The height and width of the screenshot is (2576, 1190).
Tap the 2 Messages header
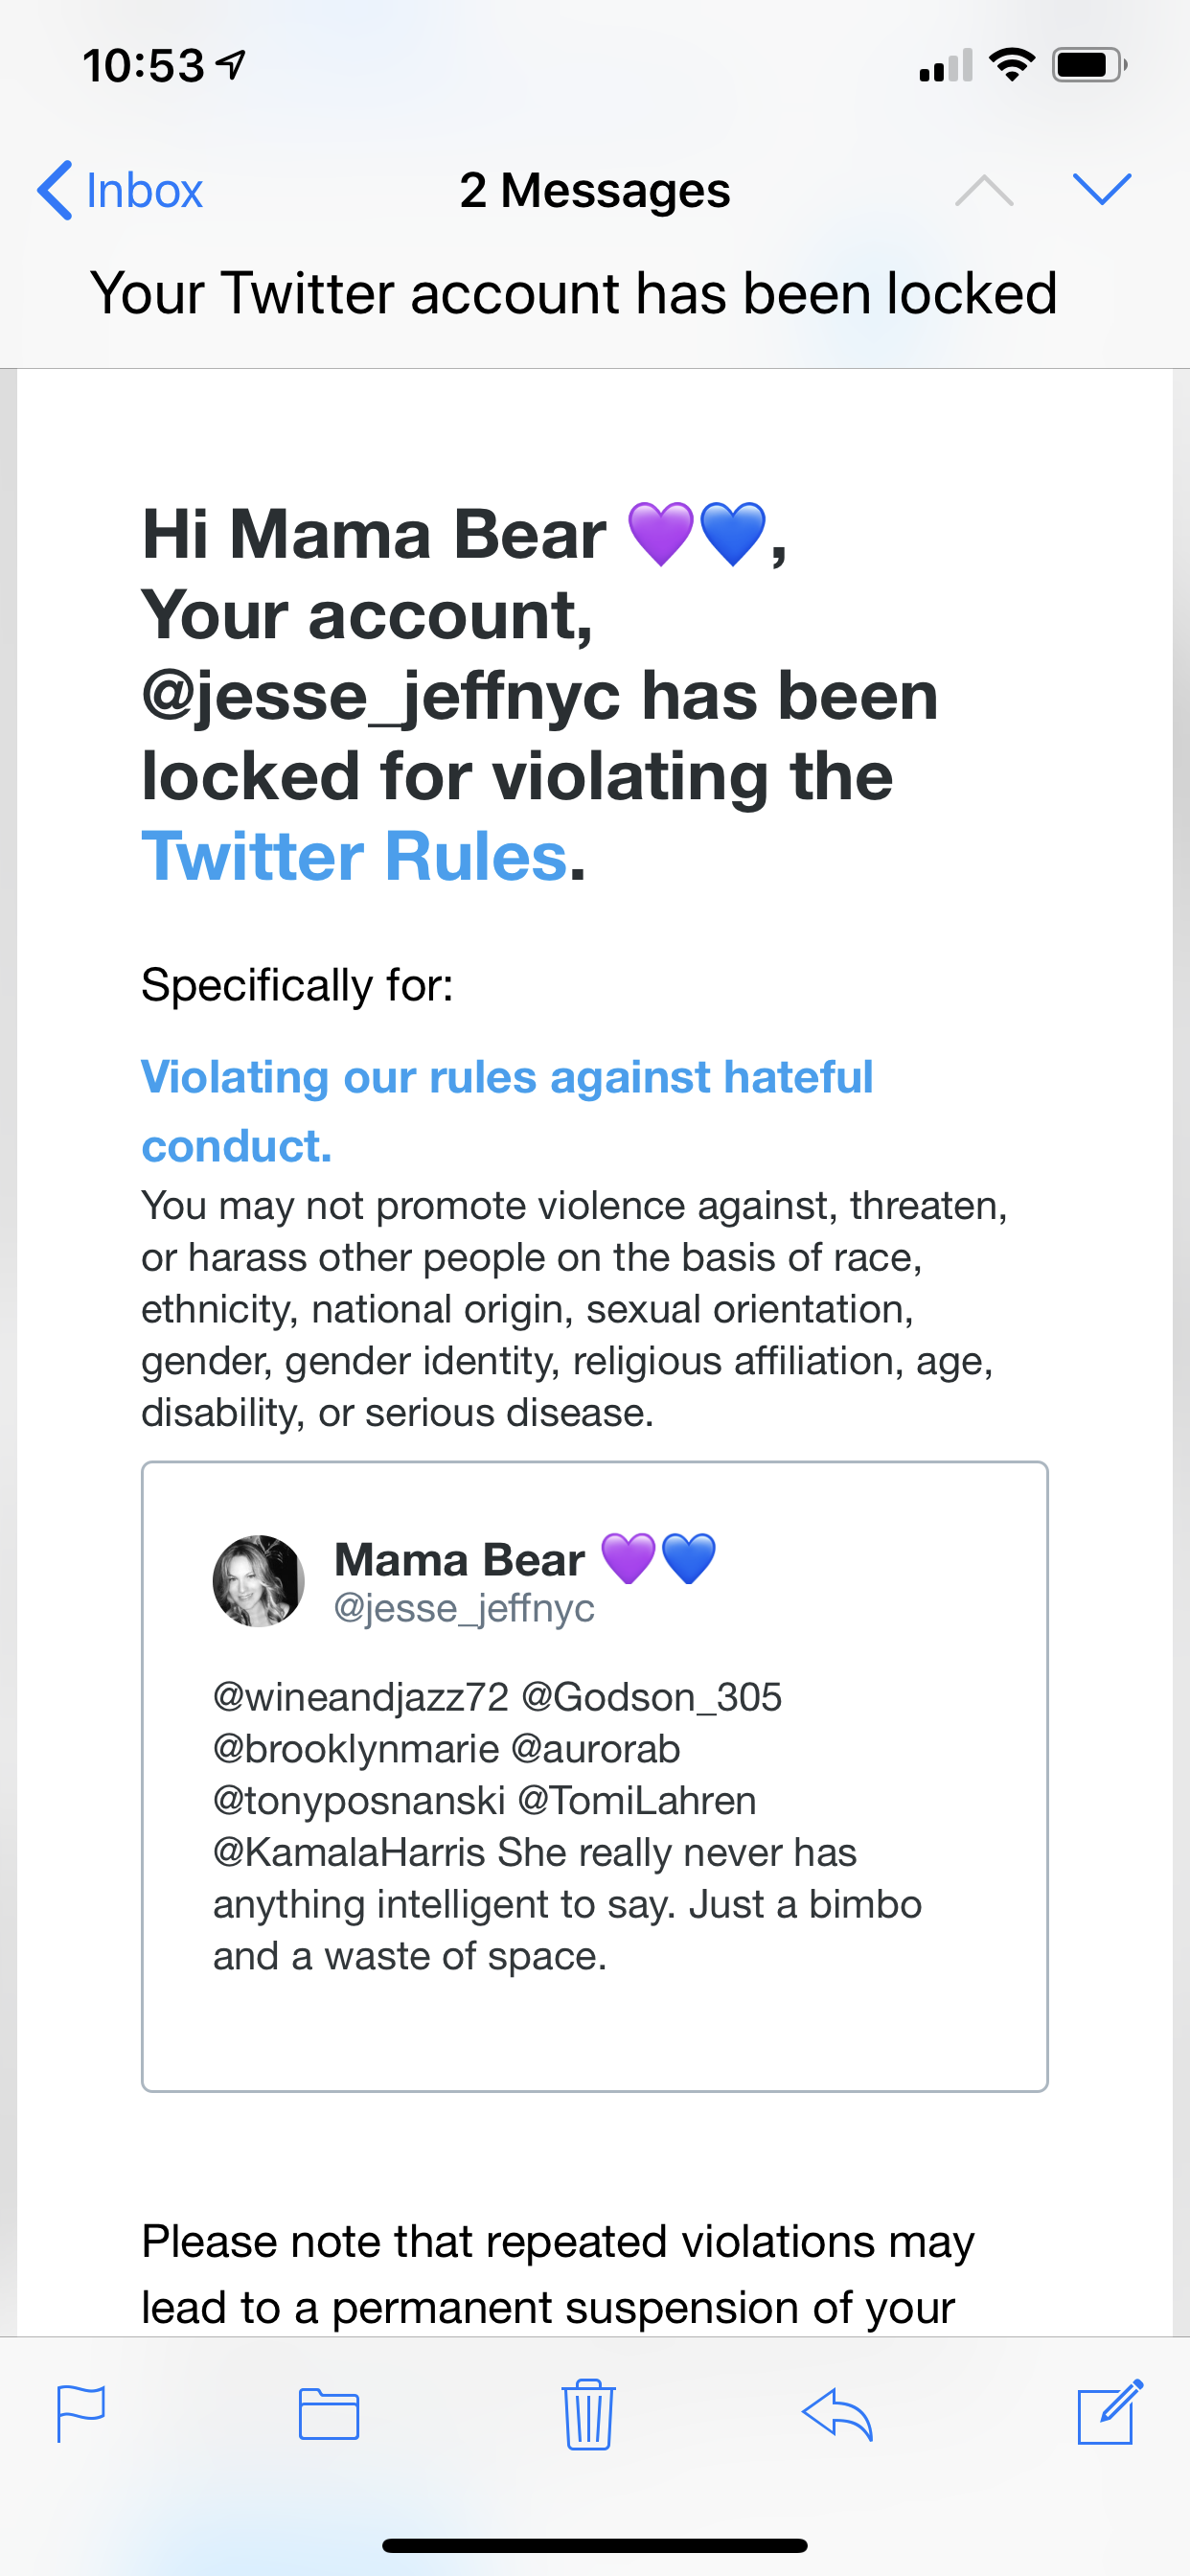[594, 189]
